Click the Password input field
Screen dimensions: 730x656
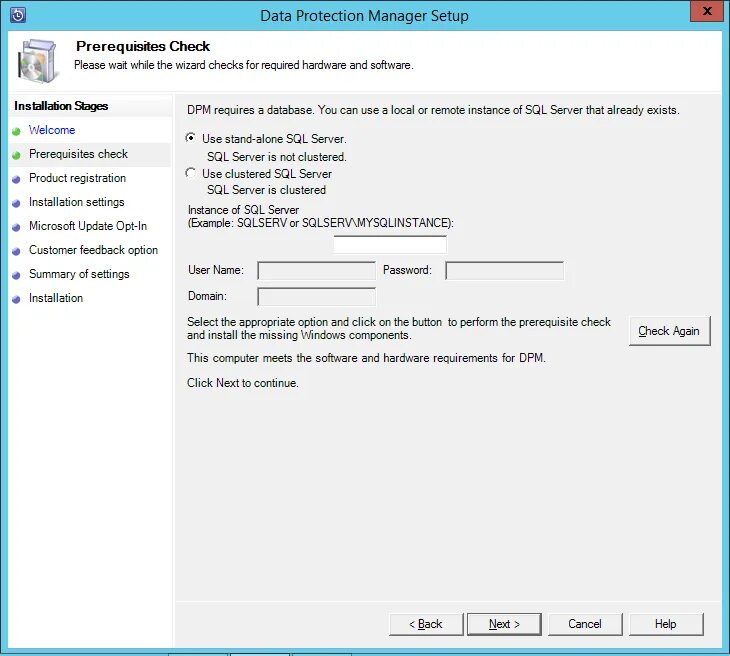(x=505, y=271)
